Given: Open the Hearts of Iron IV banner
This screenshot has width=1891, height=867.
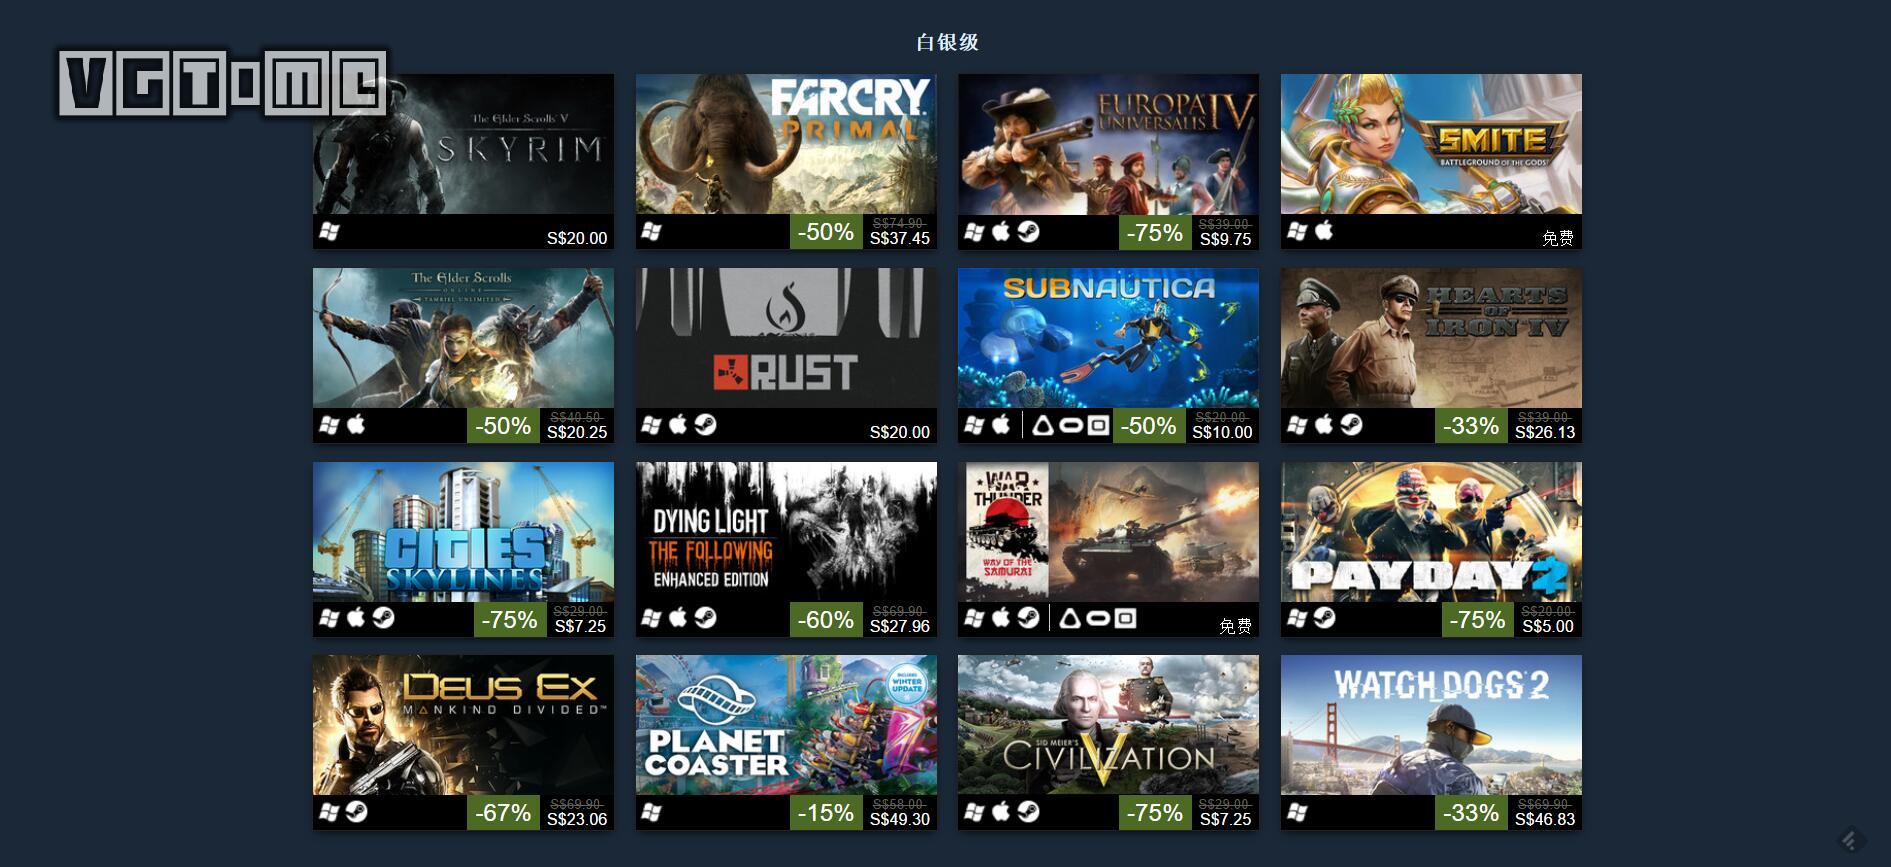Looking at the screenshot, I should [1431, 338].
